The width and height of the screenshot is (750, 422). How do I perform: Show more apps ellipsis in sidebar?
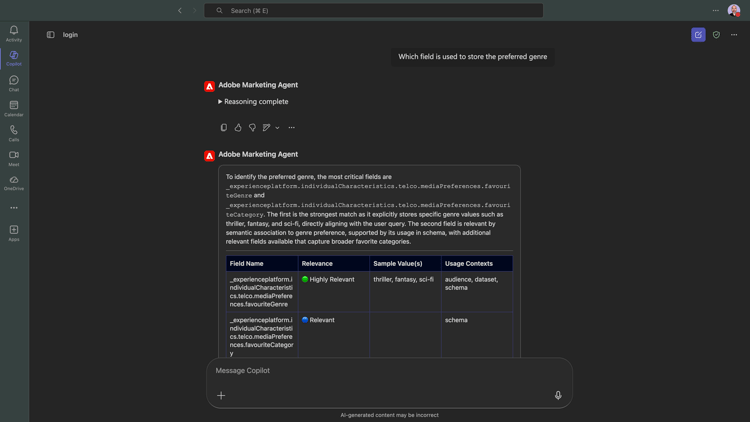[14, 208]
